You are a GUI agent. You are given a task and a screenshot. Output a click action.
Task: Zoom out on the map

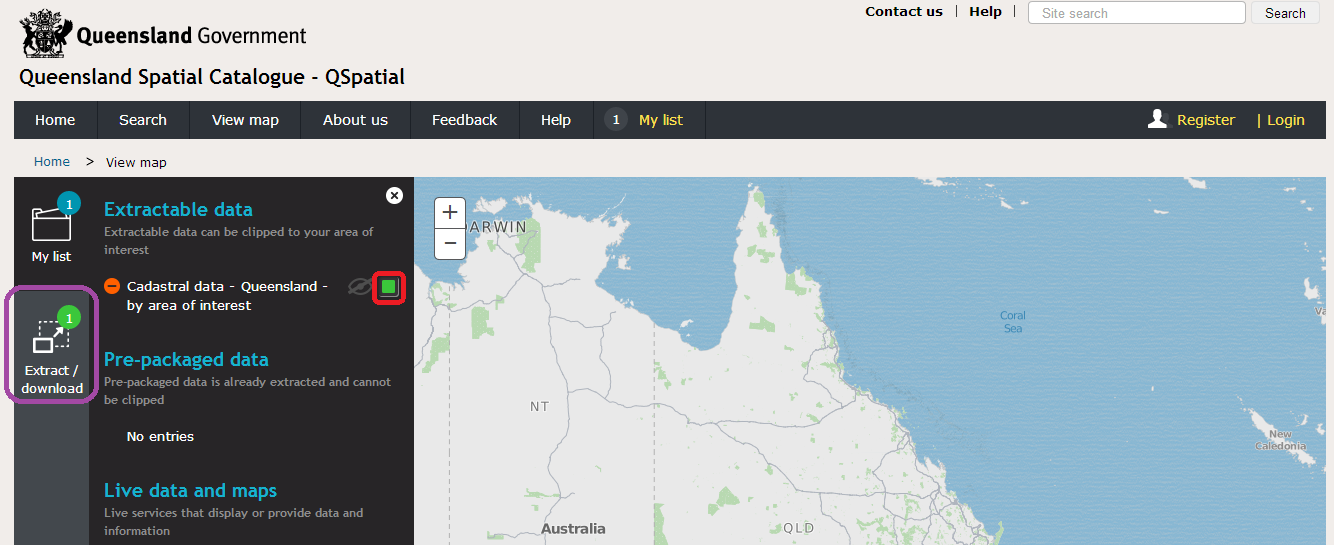(450, 243)
